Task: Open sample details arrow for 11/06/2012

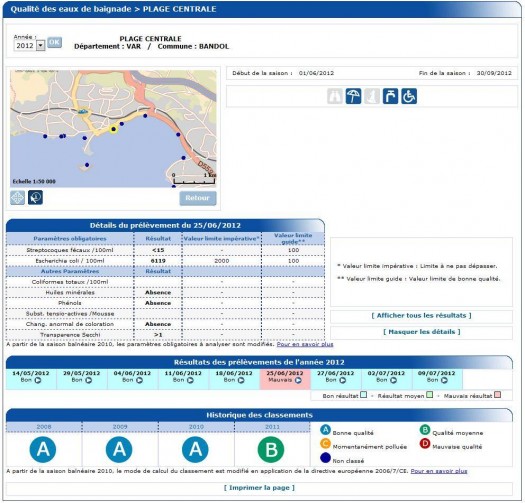Action: coord(190,380)
